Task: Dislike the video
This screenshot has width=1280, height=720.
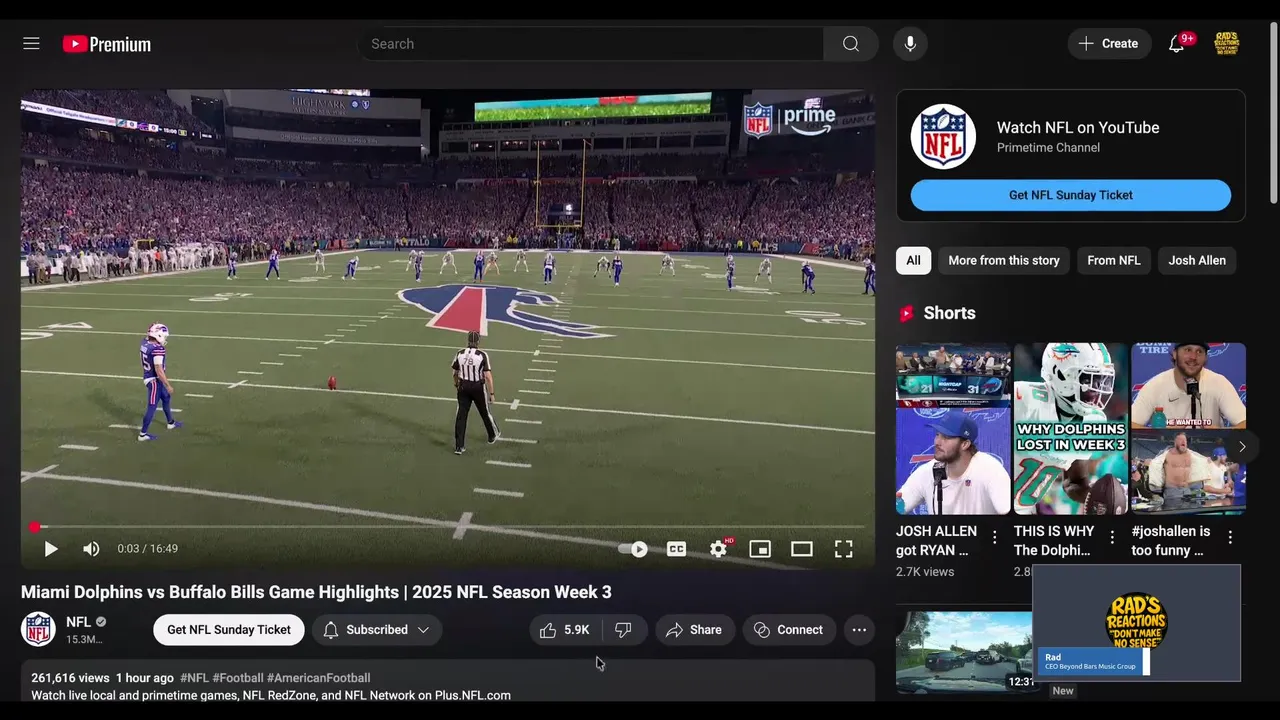Action: (x=624, y=630)
